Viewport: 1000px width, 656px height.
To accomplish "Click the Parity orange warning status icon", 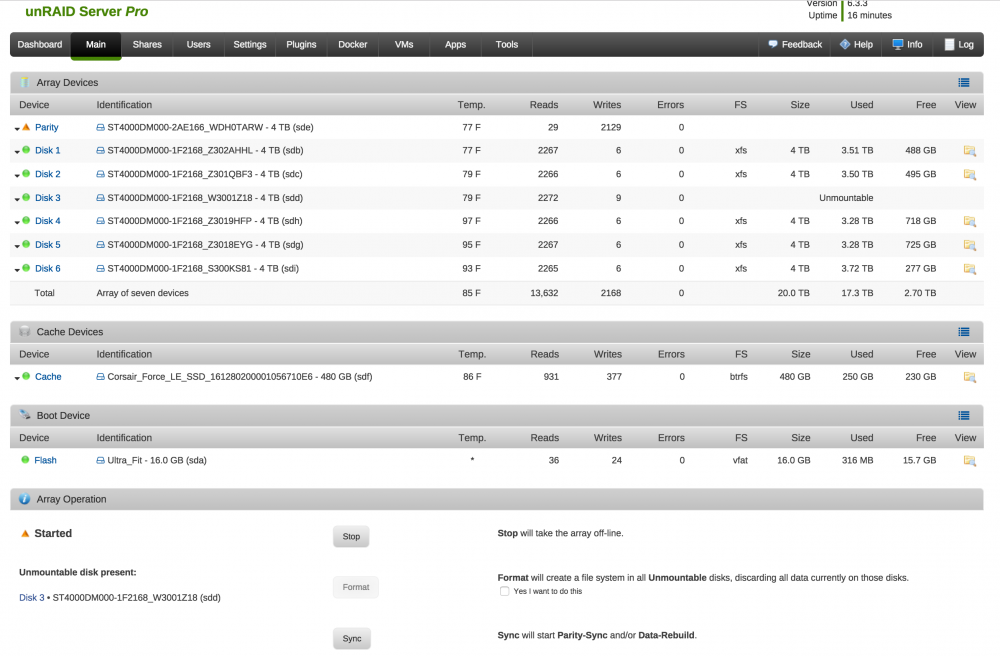I will click(26, 127).
